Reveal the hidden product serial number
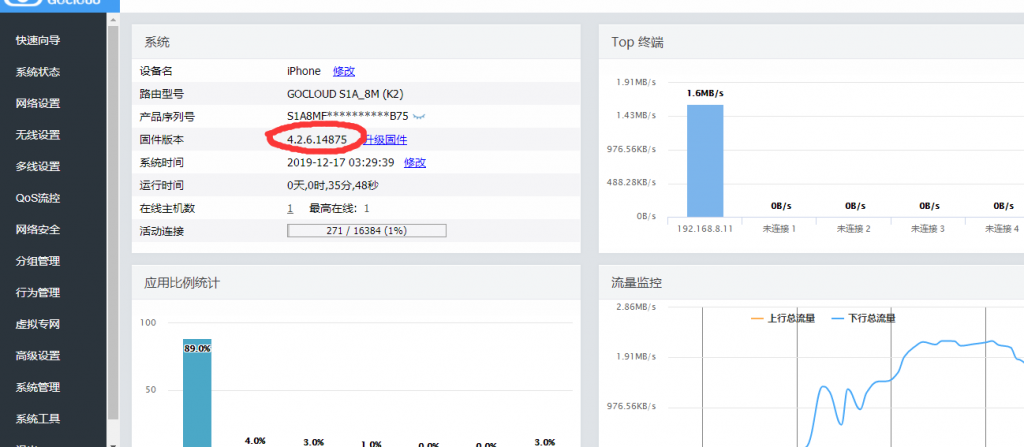This screenshot has height=447, width=1024. pos(420,116)
